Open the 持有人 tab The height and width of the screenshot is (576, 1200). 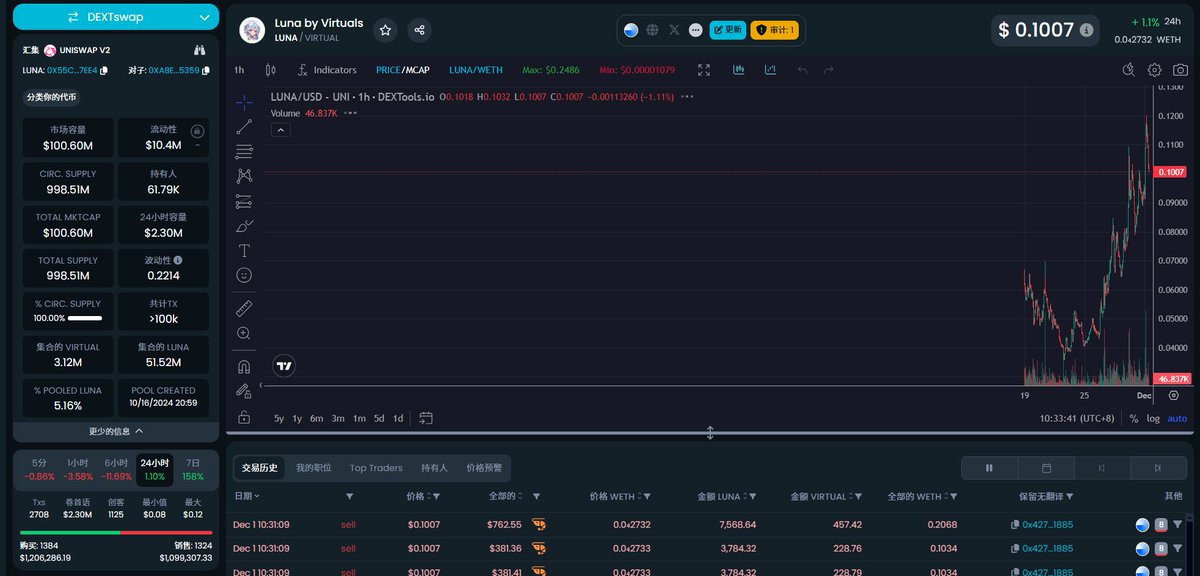434,467
